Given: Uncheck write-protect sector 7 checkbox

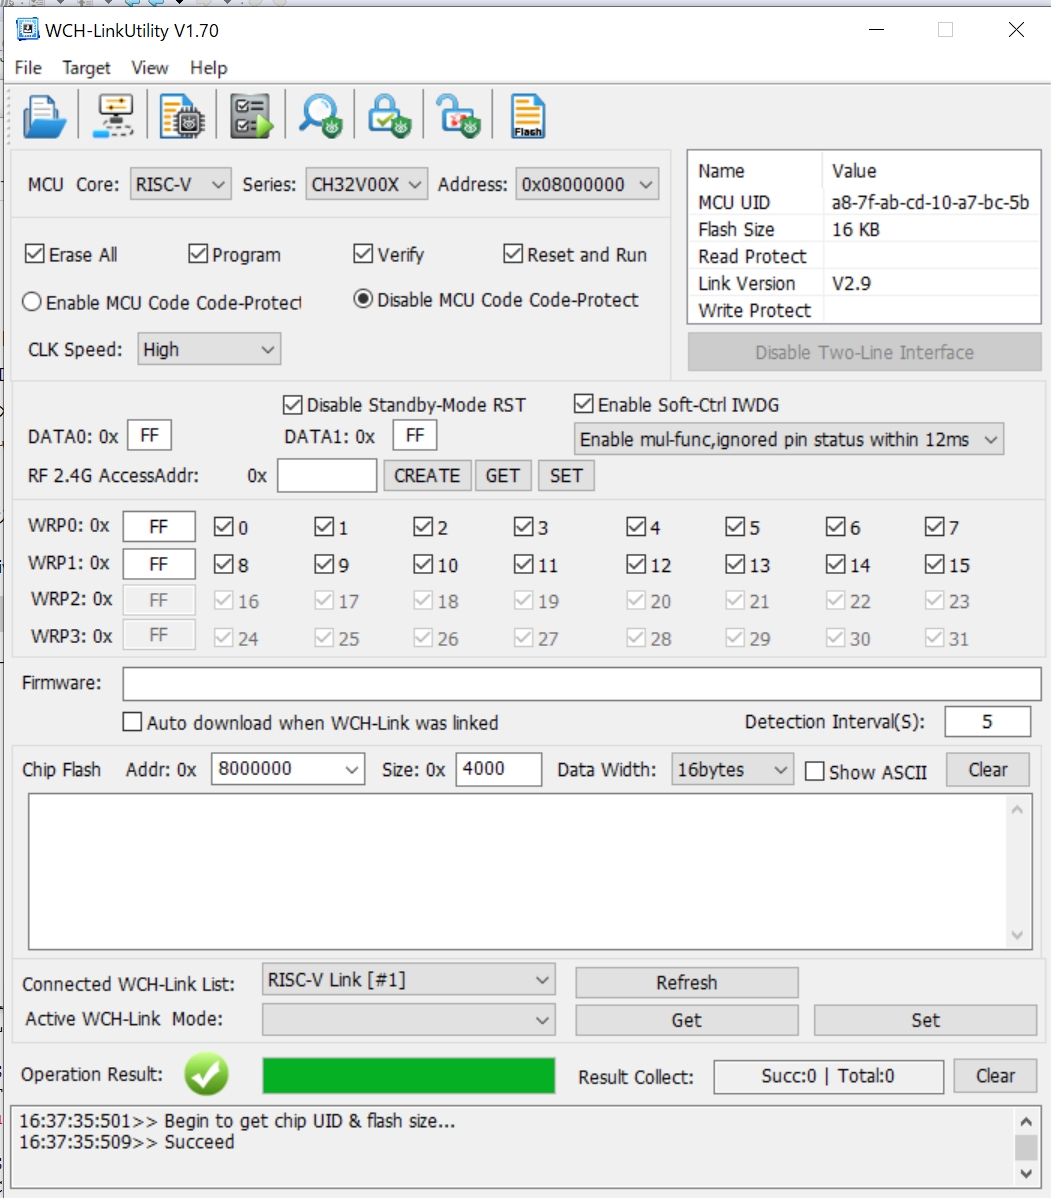Looking at the screenshot, I should click(x=934, y=526).
